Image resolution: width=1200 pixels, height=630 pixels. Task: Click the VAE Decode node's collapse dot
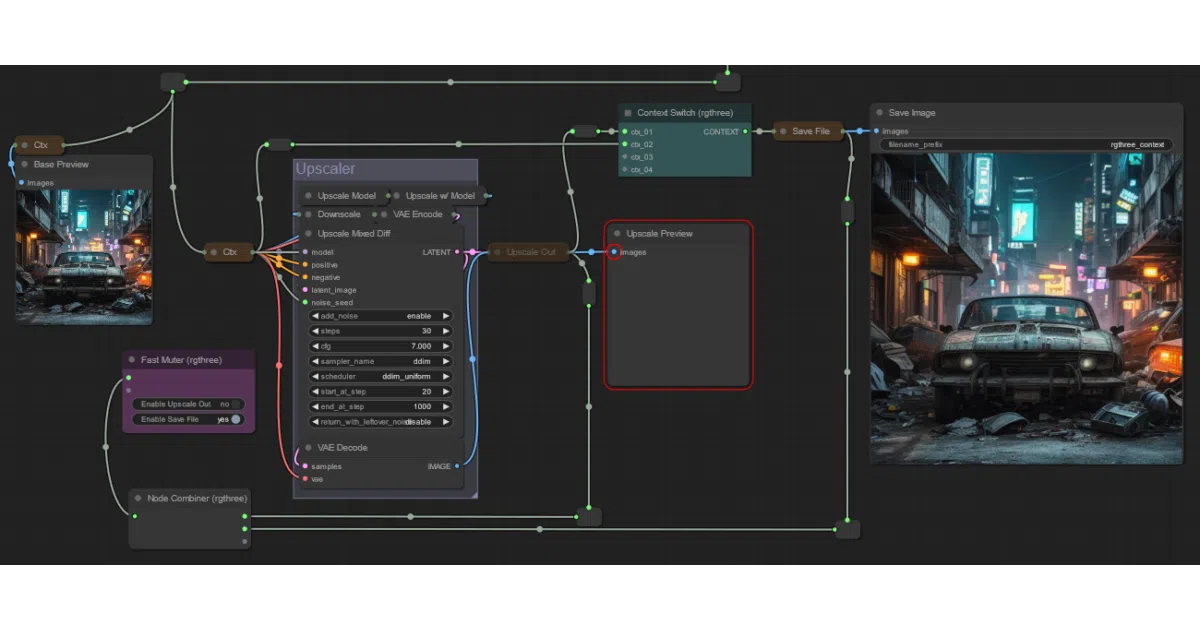coord(308,448)
